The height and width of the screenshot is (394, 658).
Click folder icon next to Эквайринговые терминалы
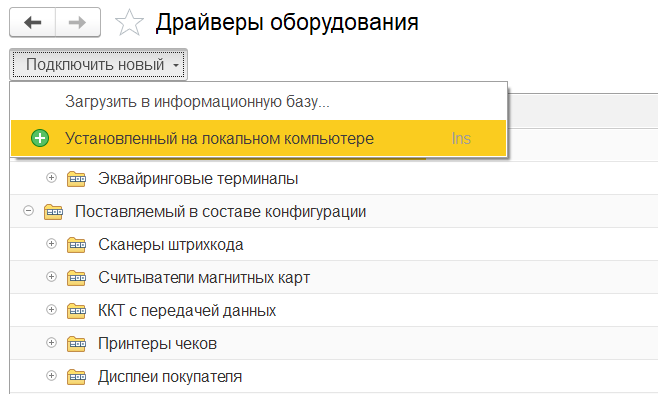click(x=76, y=179)
